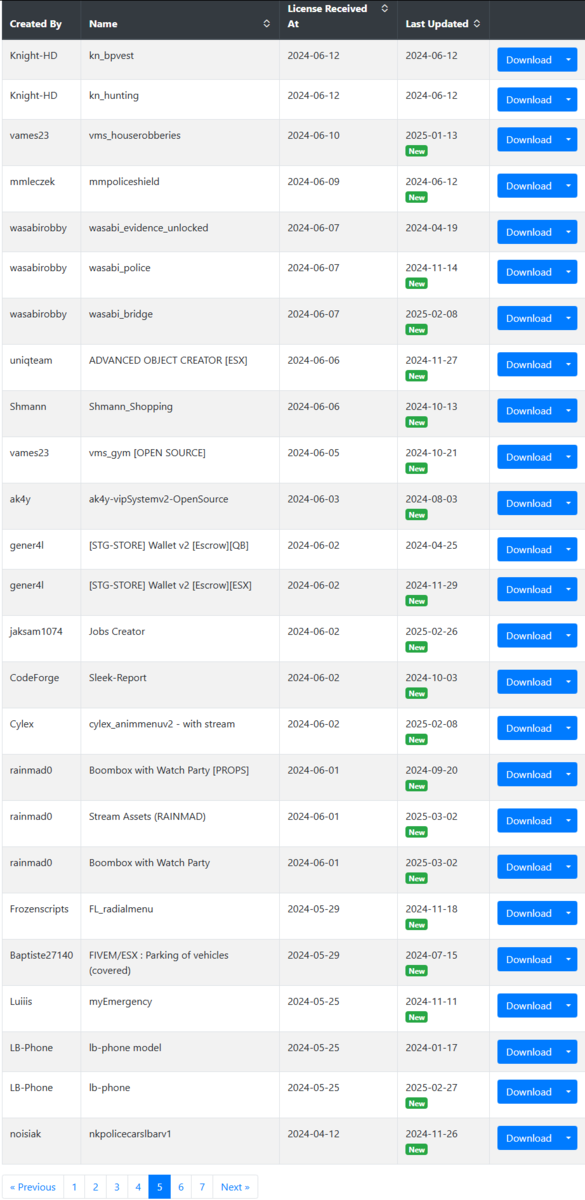Go to page 1

(74, 1187)
